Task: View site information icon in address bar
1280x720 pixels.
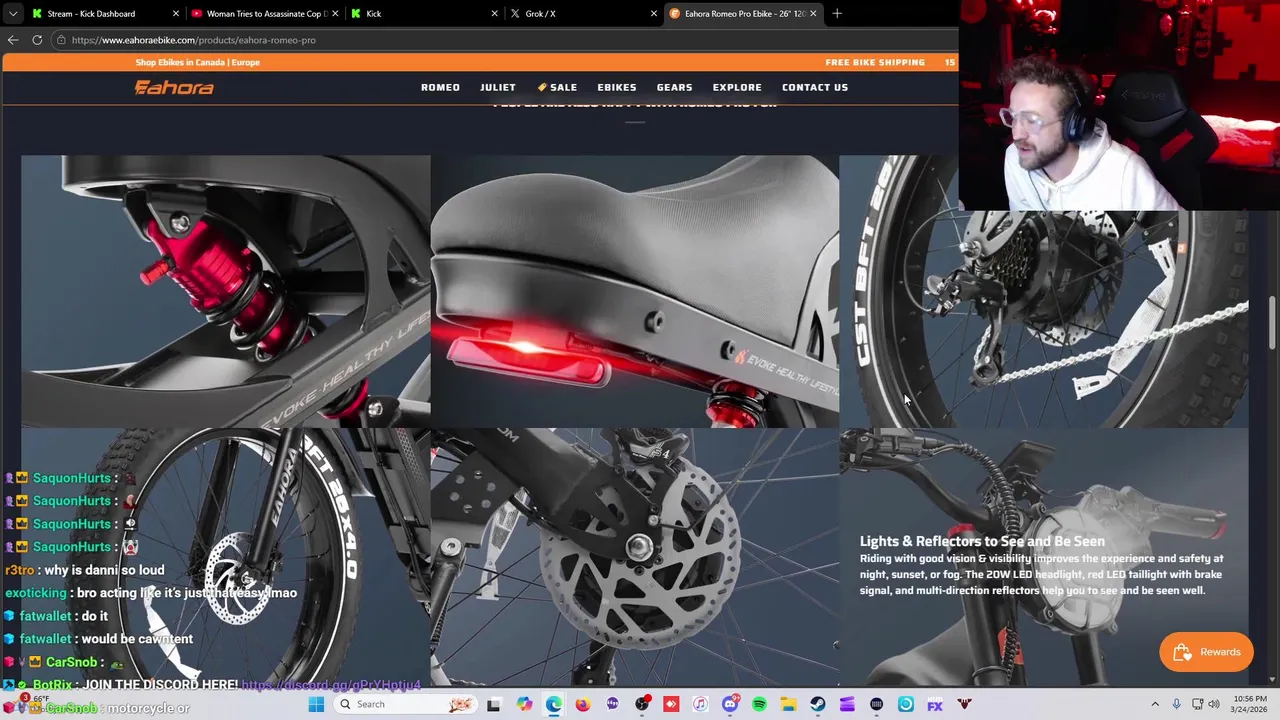Action: tap(61, 40)
